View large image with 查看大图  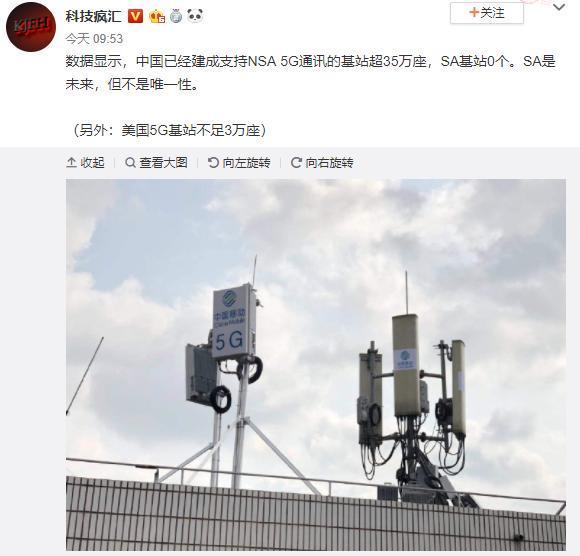tap(156, 162)
